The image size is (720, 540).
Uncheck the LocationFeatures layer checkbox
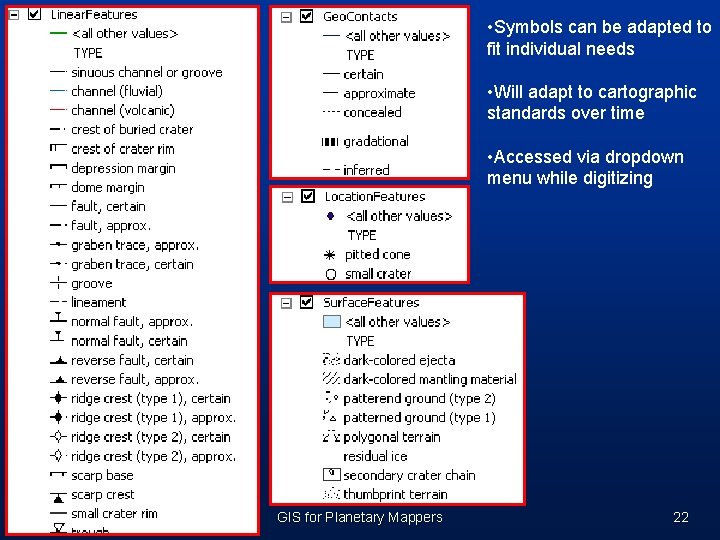pos(308,196)
